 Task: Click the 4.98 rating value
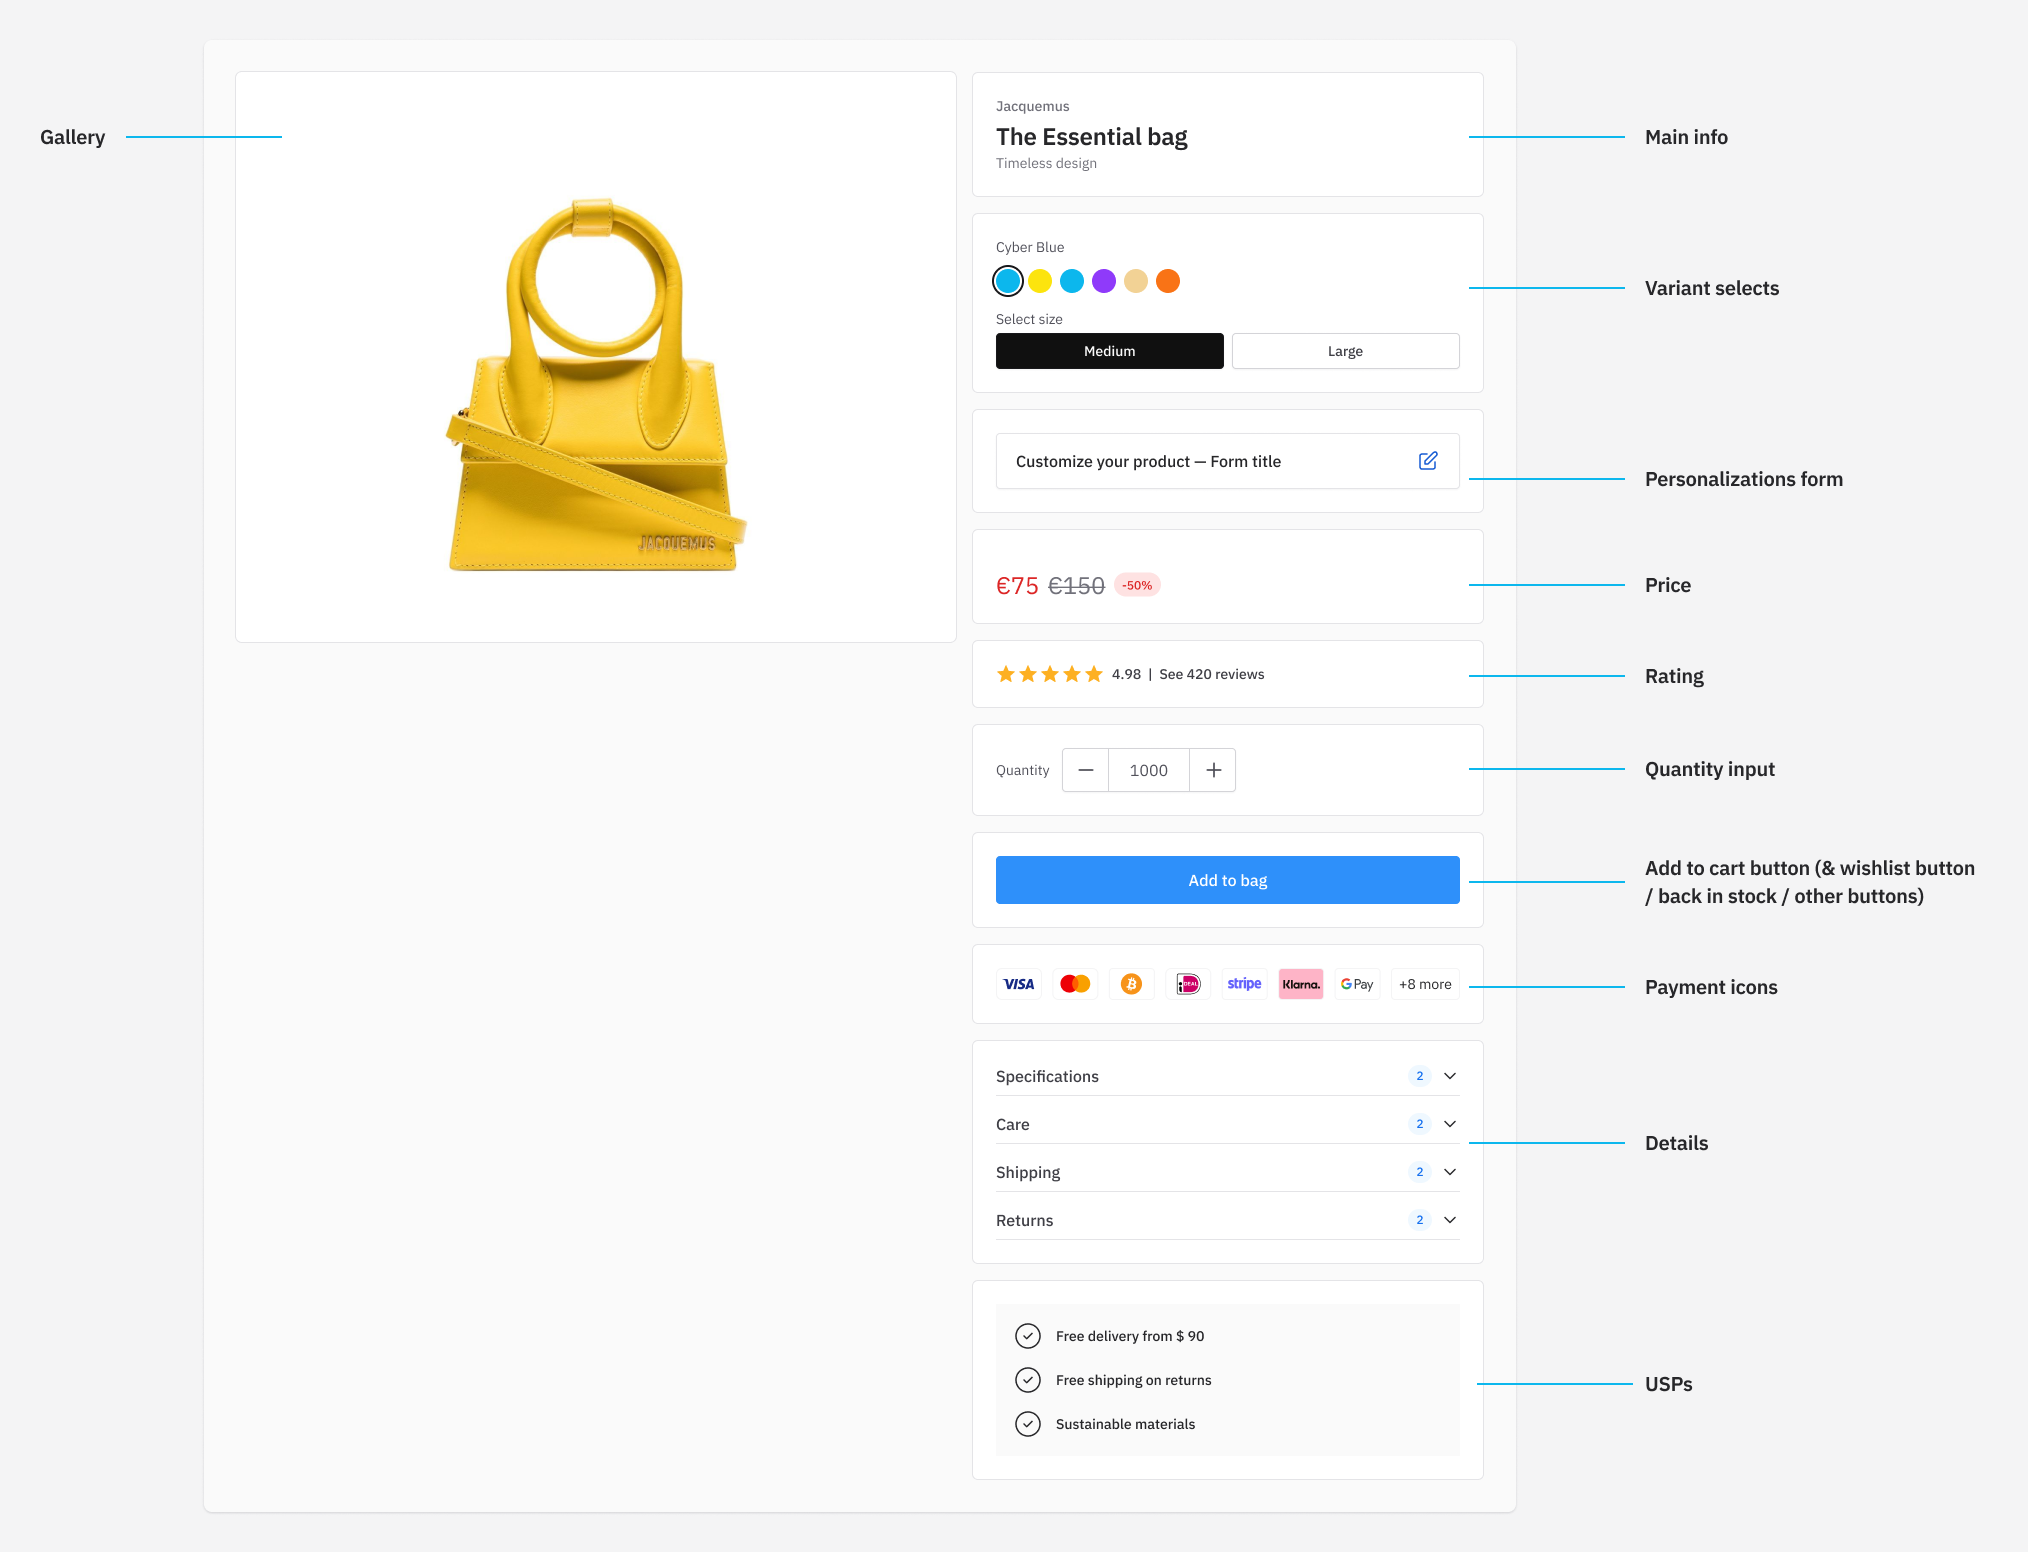point(1126,674)
